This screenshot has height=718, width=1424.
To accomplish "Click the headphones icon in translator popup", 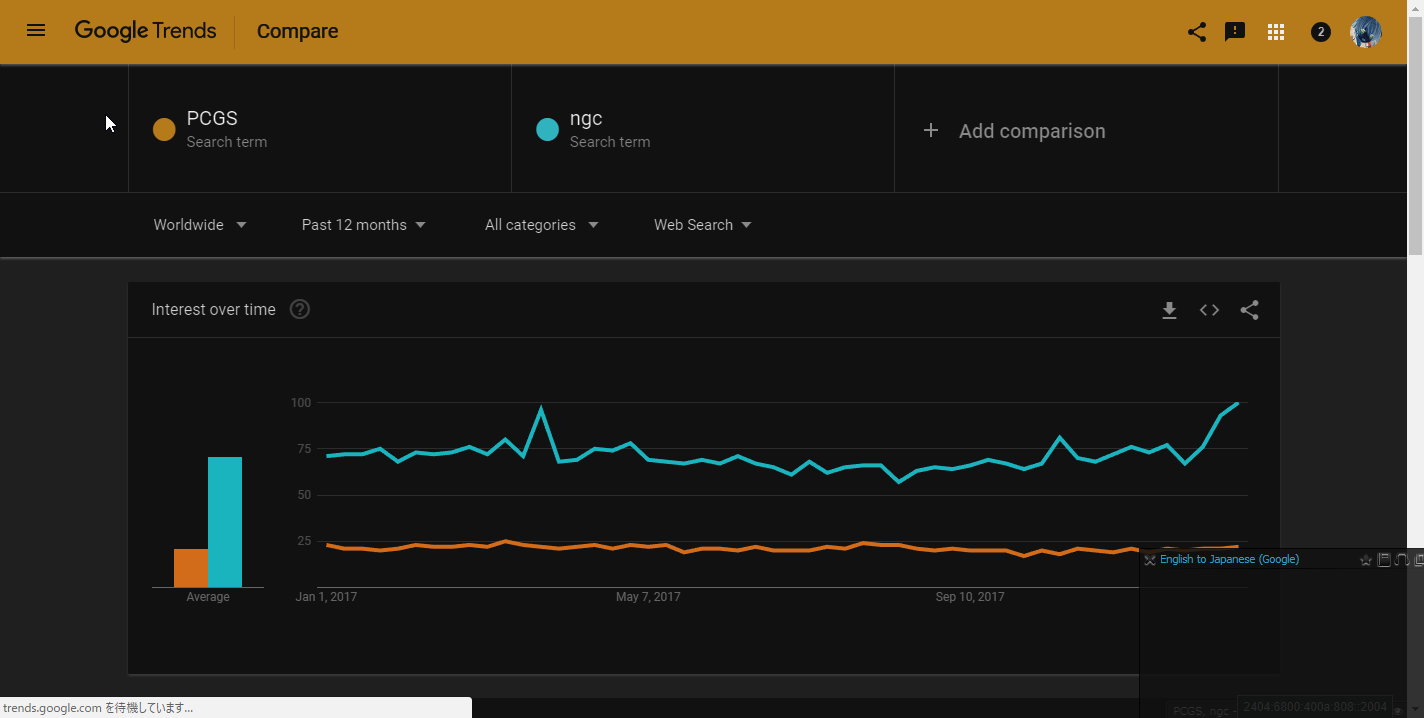I will pos(1402,560).
